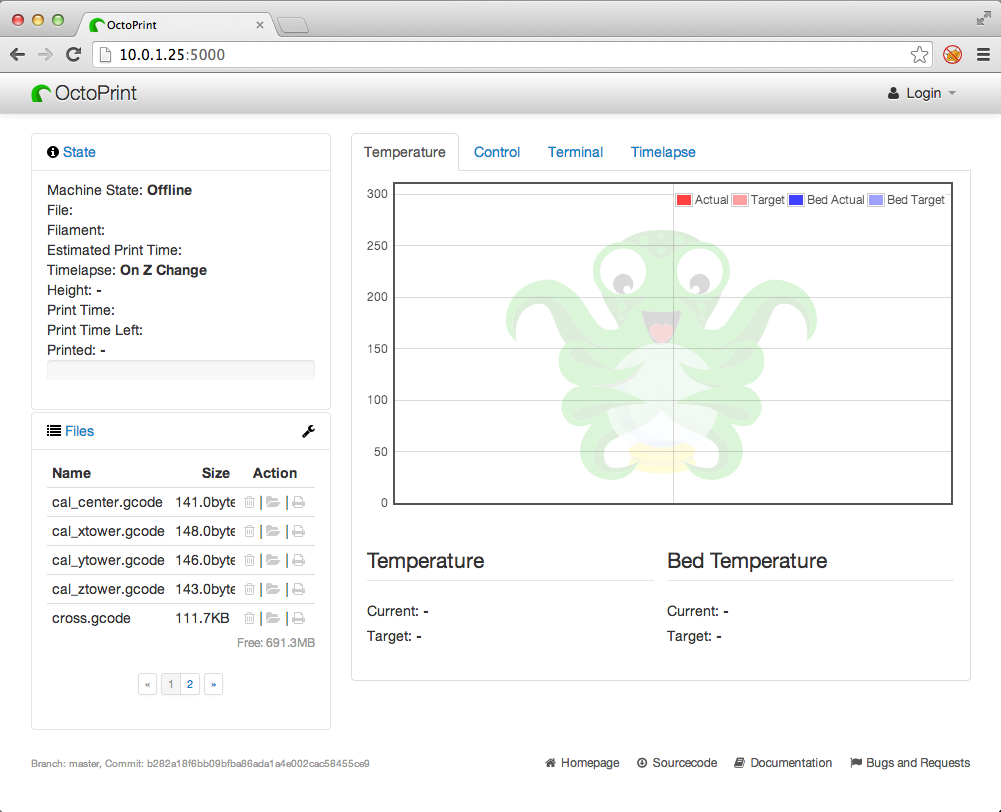Go to previous files page arrow

pyautogui.click(x=147, y=684)
